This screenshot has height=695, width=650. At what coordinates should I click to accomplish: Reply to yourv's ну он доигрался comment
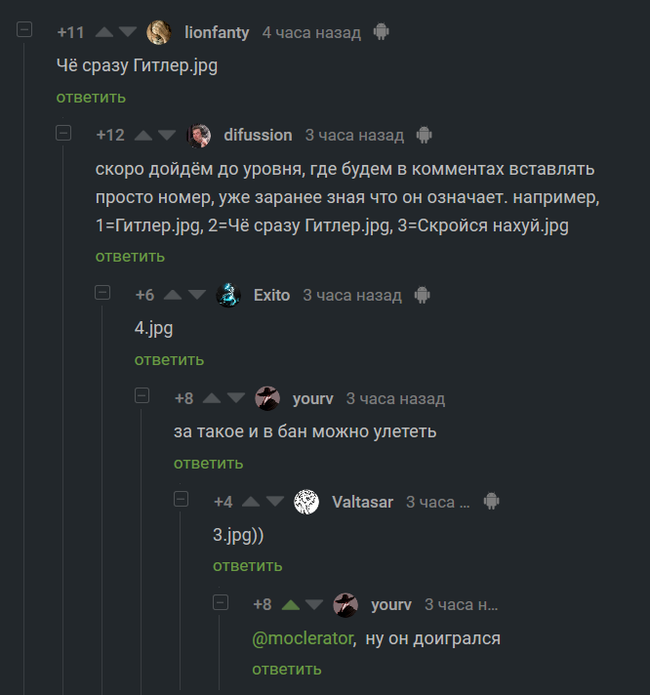tap(287, 669)
